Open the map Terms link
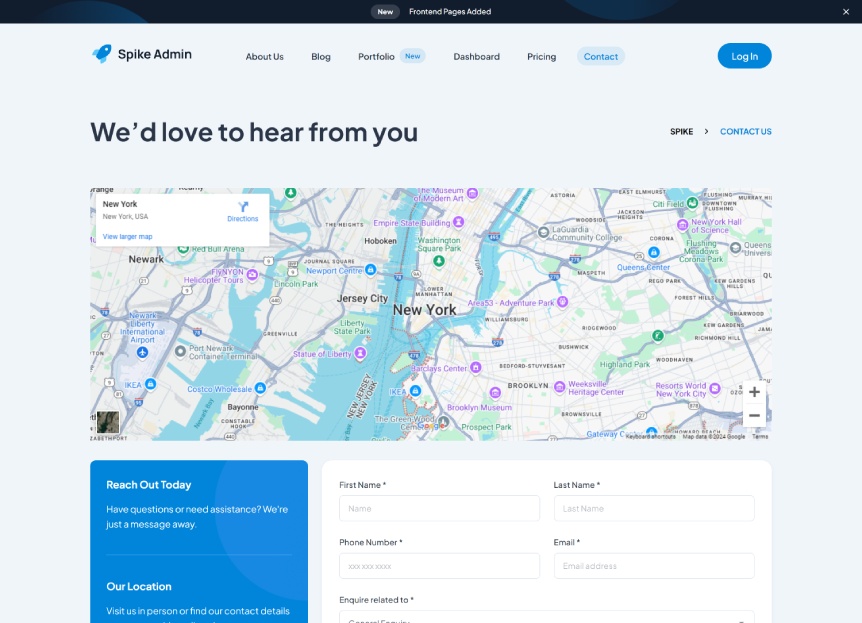 point(760,436)
